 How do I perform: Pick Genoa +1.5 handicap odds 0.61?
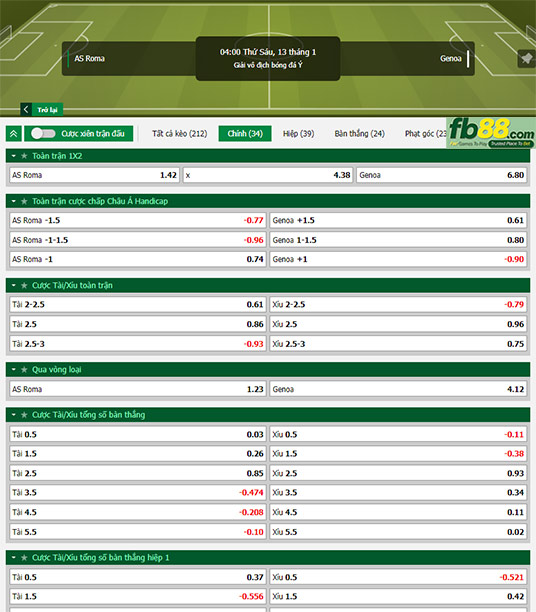coord(398,221)
